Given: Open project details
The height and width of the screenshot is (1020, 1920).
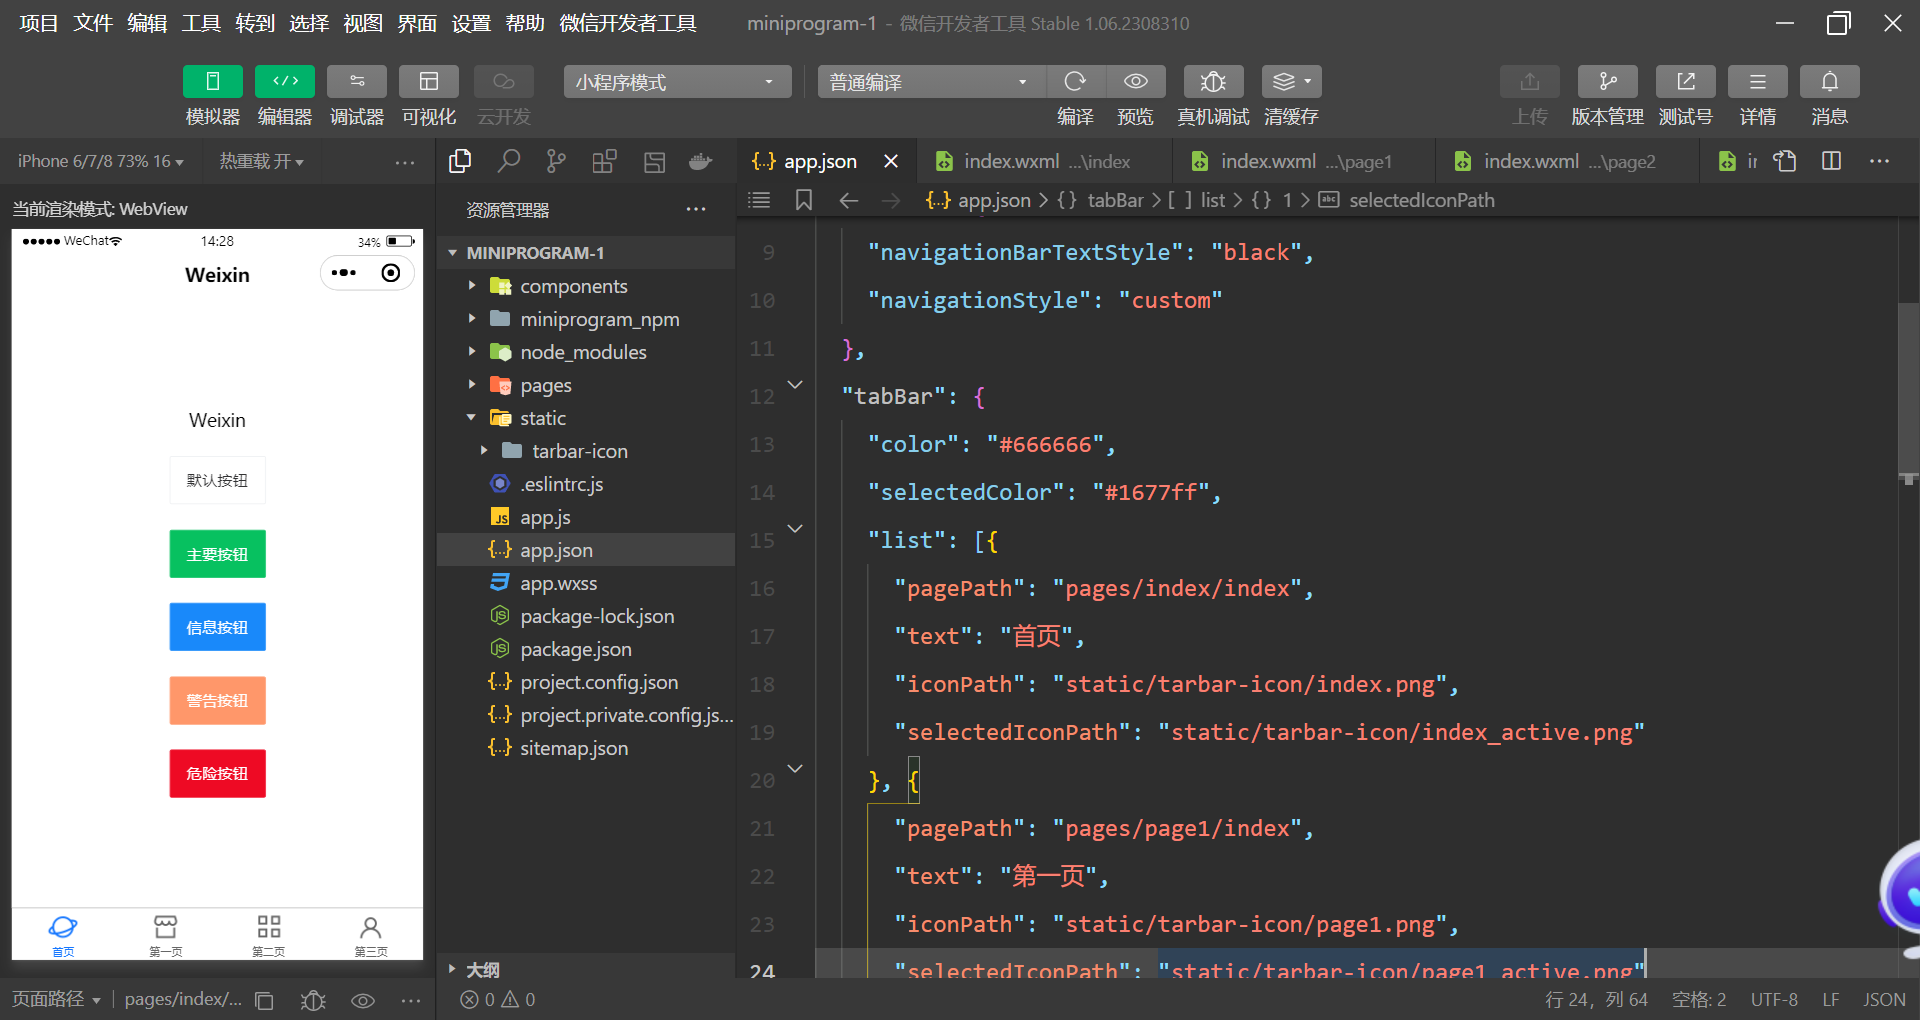Looking at the screenshot, I should pyautogui.click(x=1757, y=82).
